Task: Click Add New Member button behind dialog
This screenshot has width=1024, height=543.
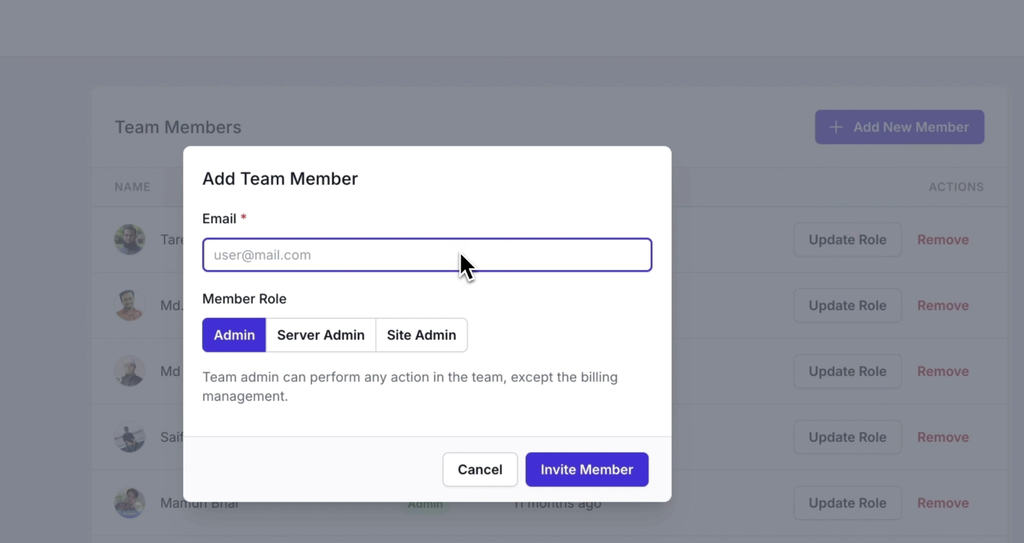Action: (899, 127)
